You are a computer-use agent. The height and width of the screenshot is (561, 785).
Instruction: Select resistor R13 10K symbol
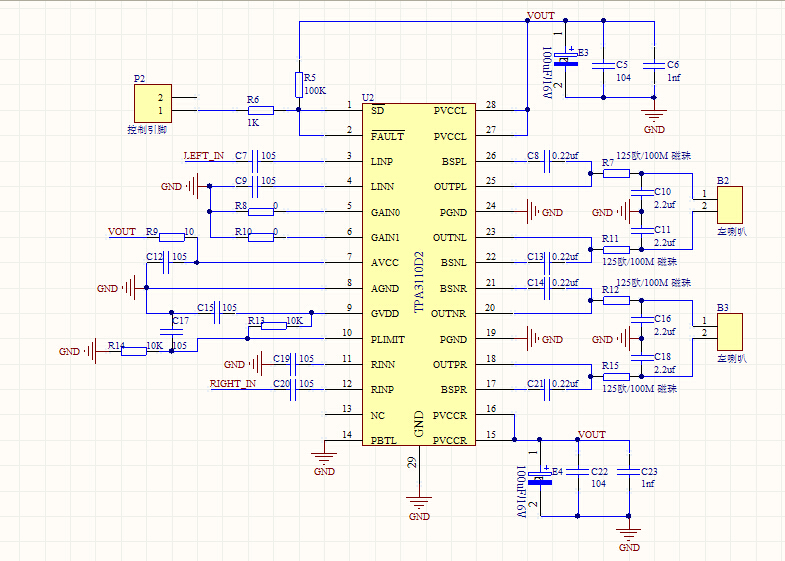[x=274, y=326]
